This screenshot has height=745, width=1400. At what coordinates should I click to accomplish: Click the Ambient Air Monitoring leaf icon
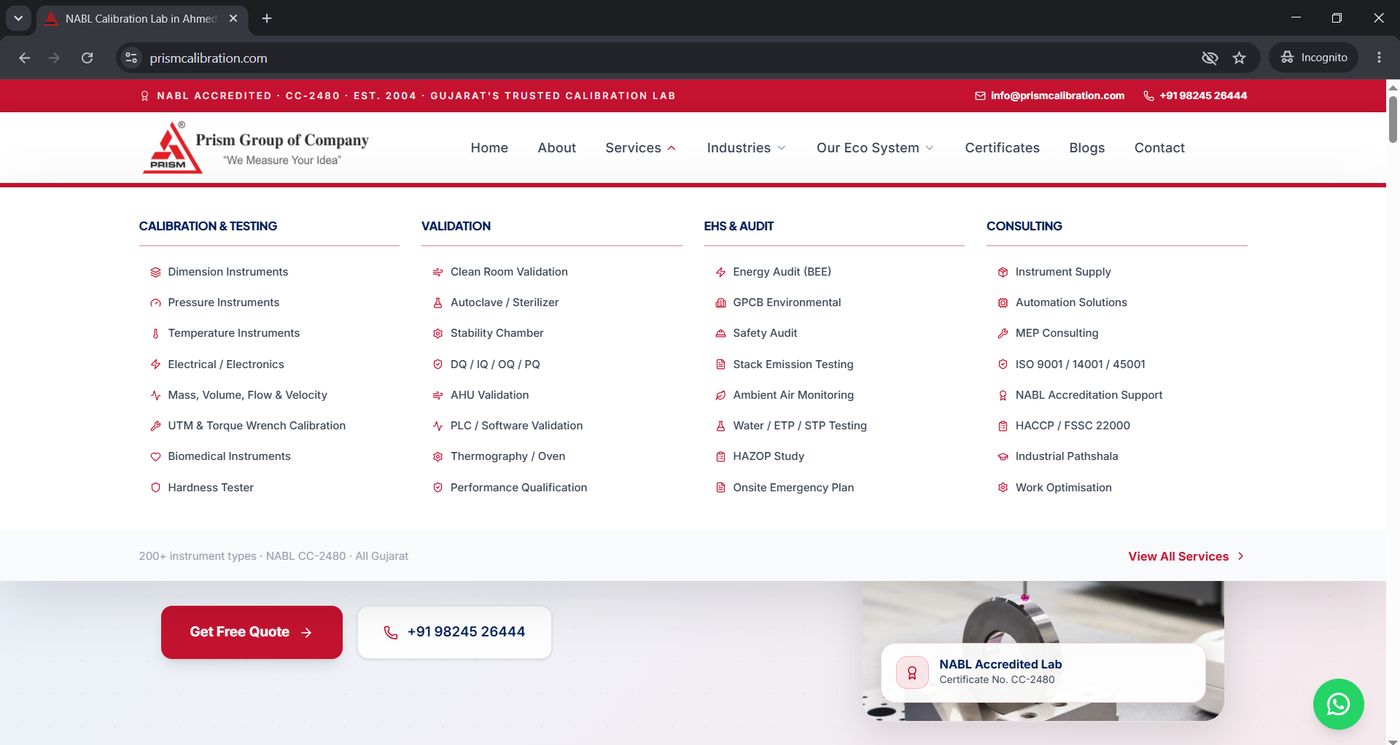coord(721,396)
